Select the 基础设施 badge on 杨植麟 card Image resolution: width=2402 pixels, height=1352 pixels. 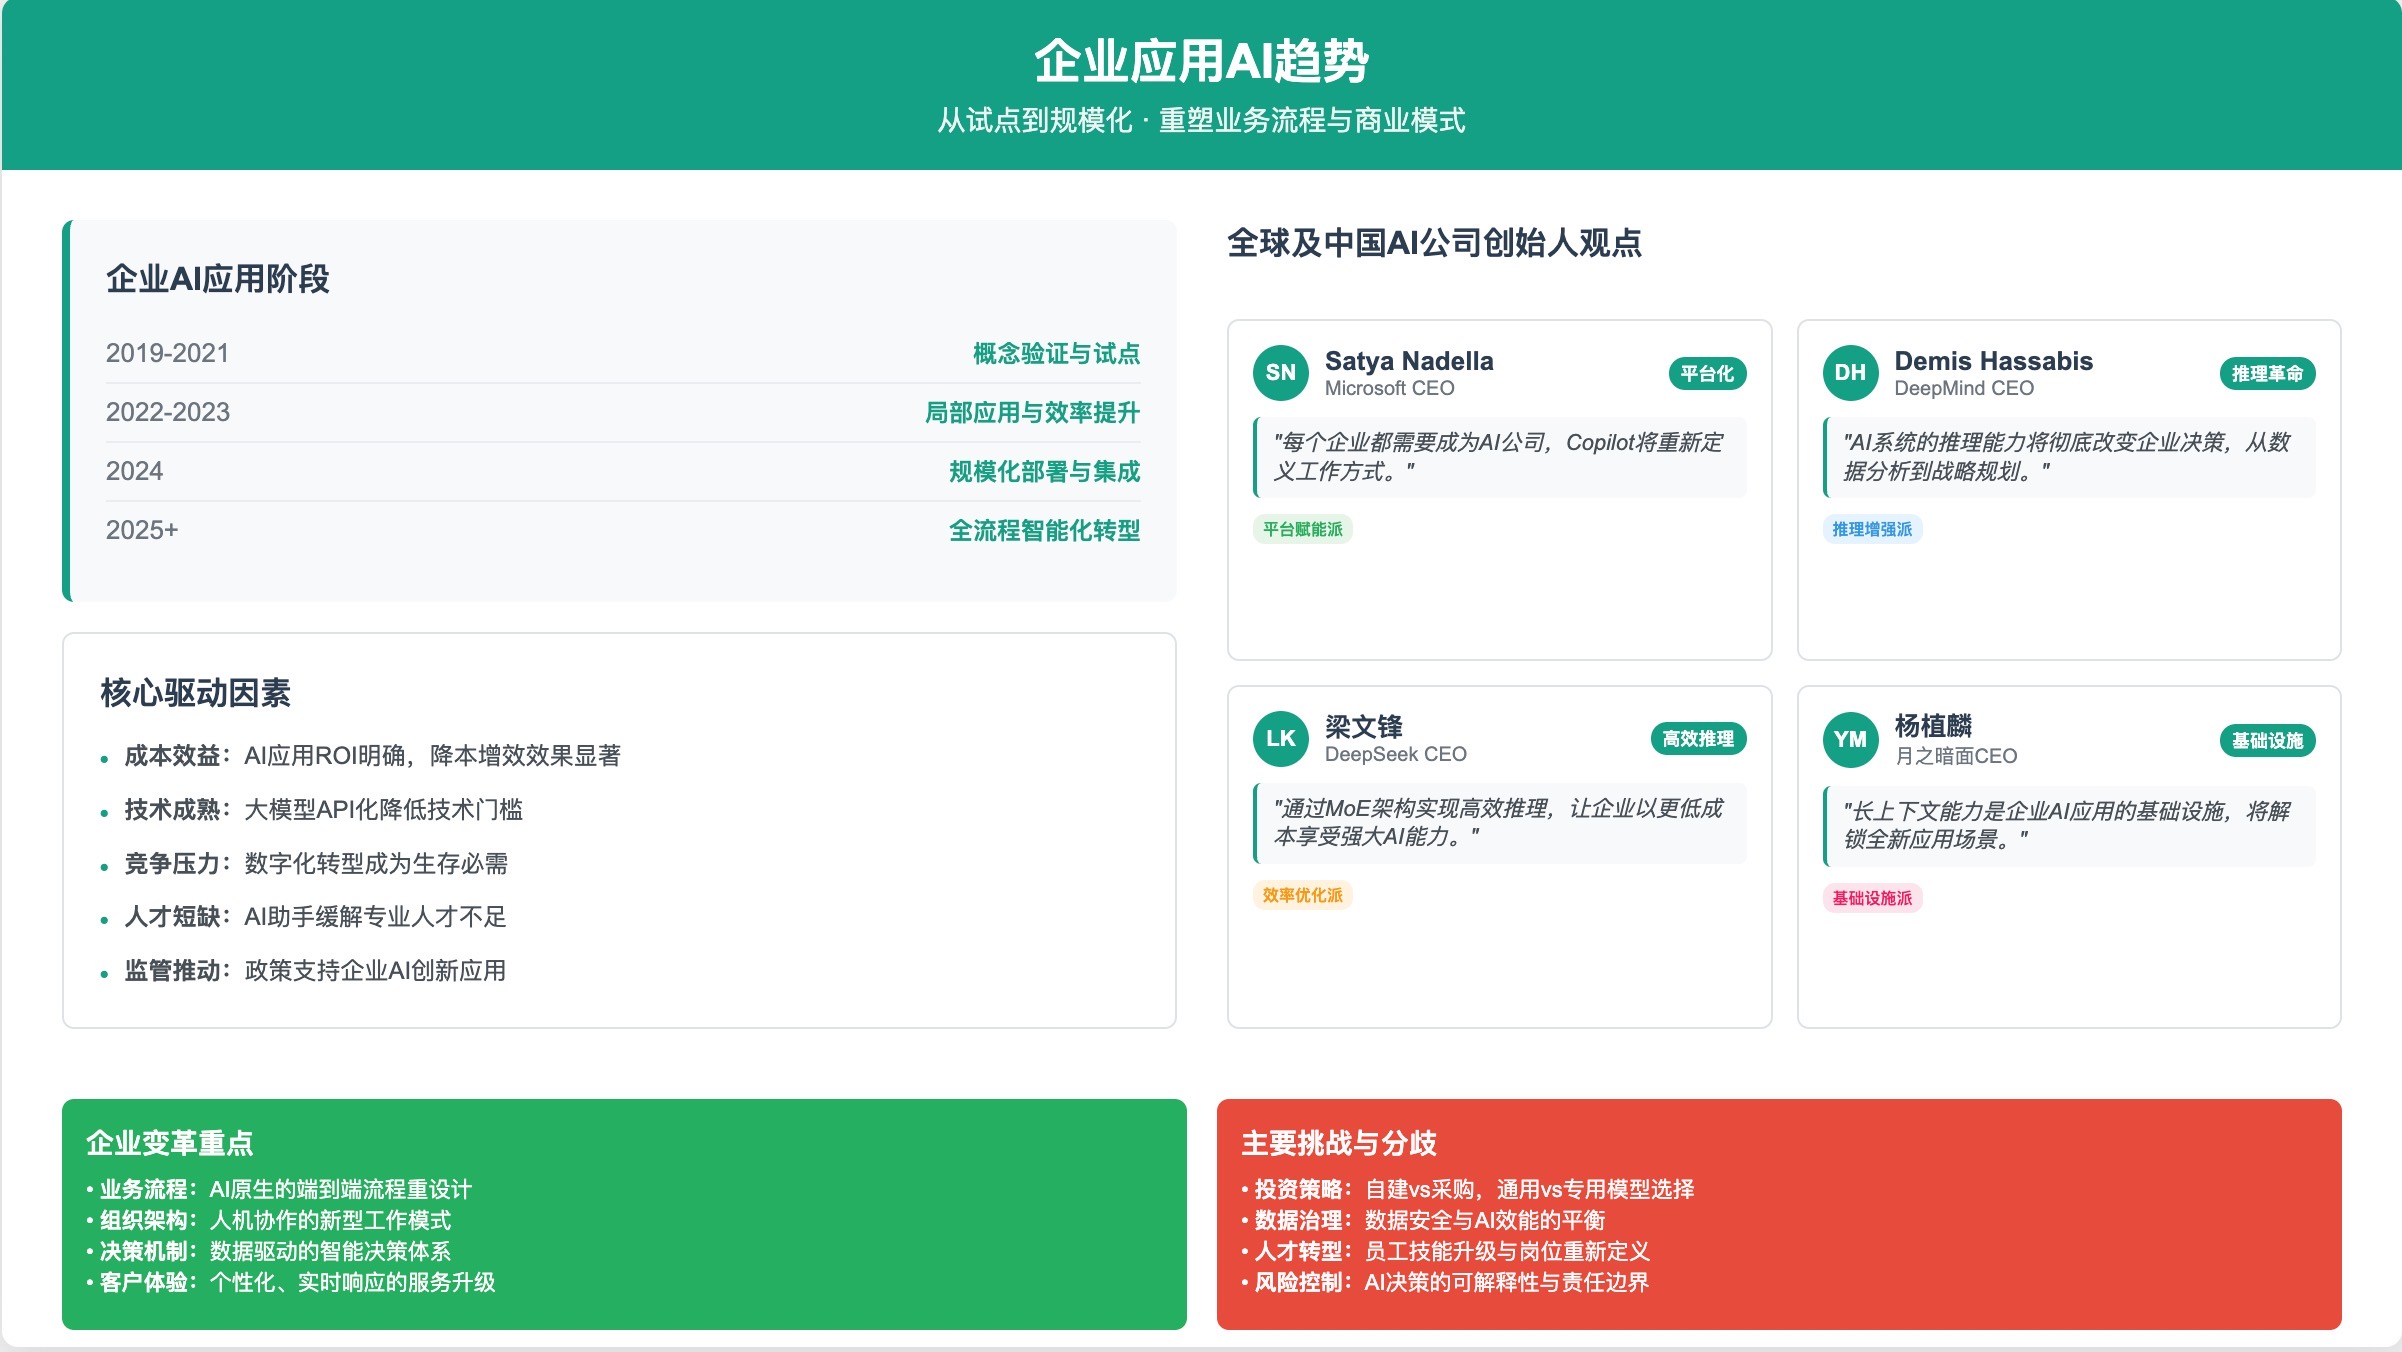[x=2267, y=741]
